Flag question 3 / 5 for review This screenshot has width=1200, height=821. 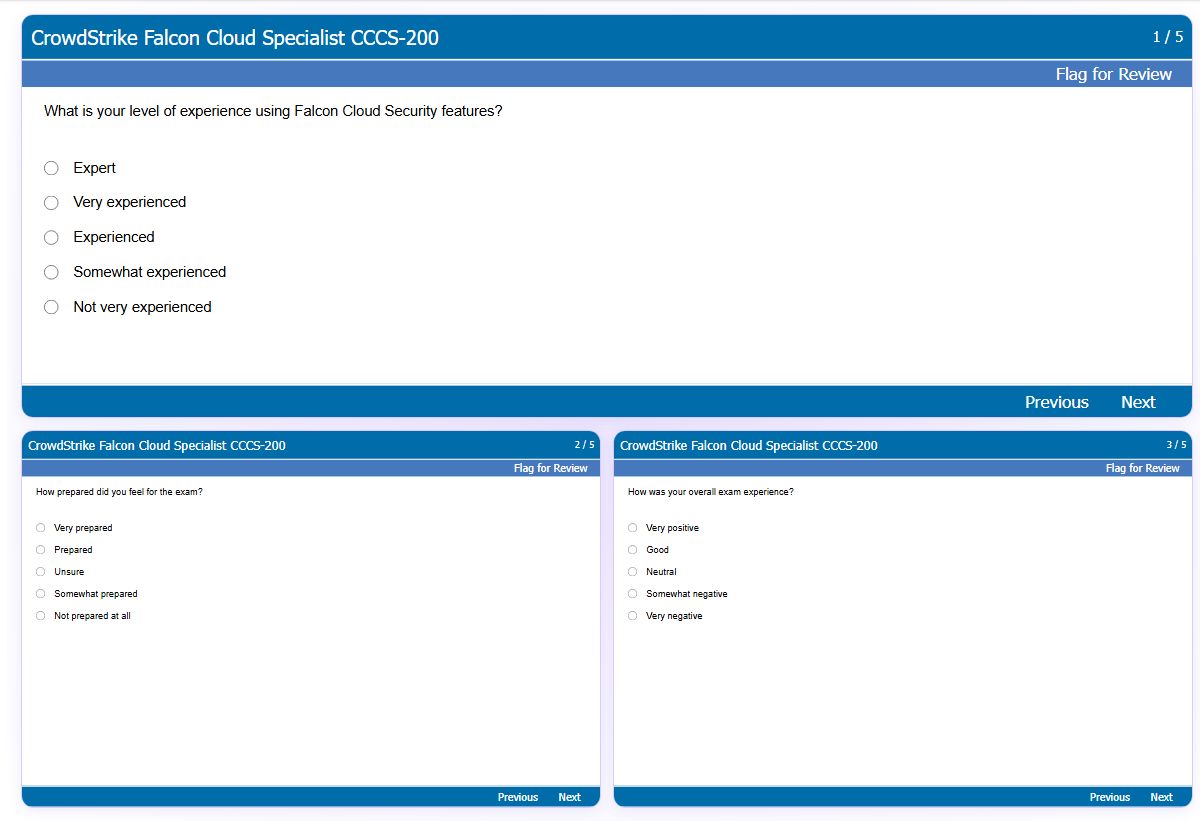(x=1143, y=468)
